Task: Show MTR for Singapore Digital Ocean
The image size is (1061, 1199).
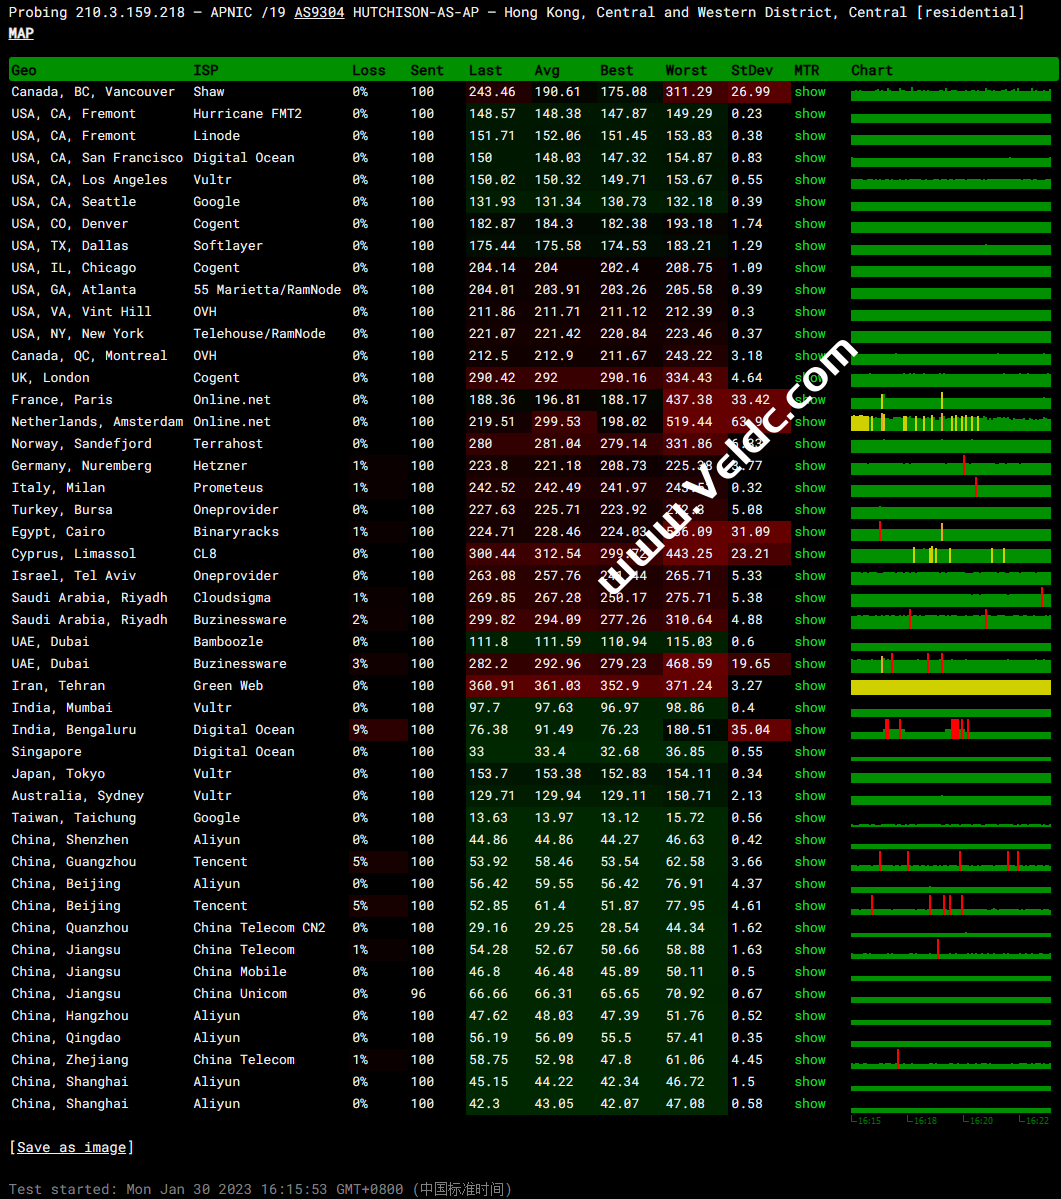Action: (x=810, y=752)
